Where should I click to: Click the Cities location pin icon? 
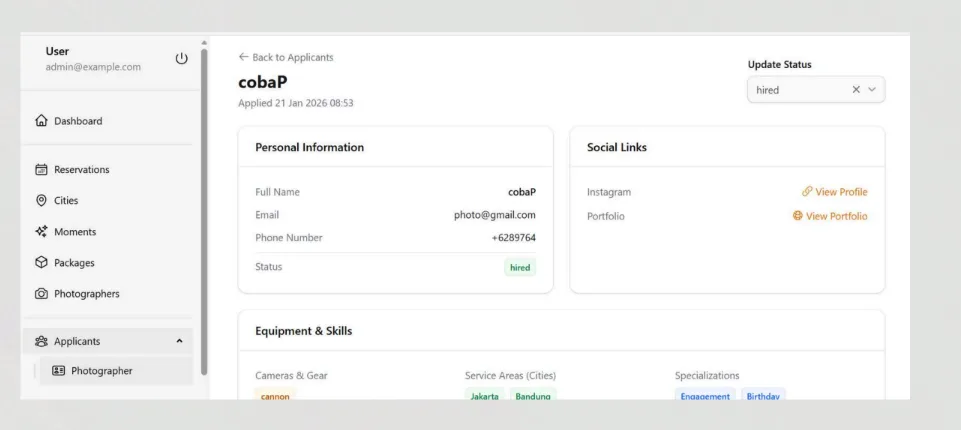point(41,200)
